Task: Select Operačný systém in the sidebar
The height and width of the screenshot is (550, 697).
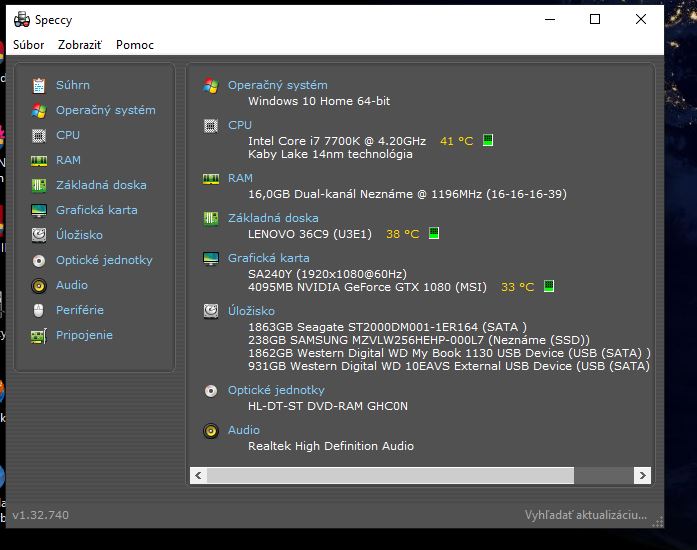Action: (106, 110)
